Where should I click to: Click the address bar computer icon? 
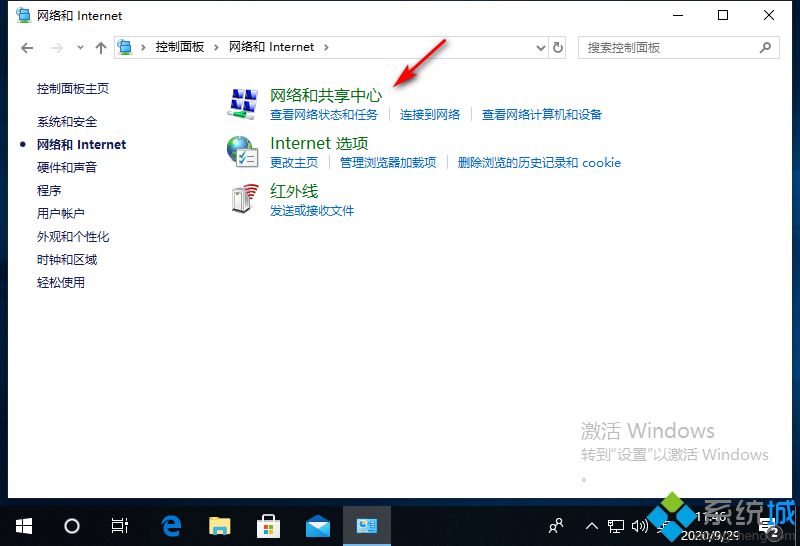[x=124, y=47]
